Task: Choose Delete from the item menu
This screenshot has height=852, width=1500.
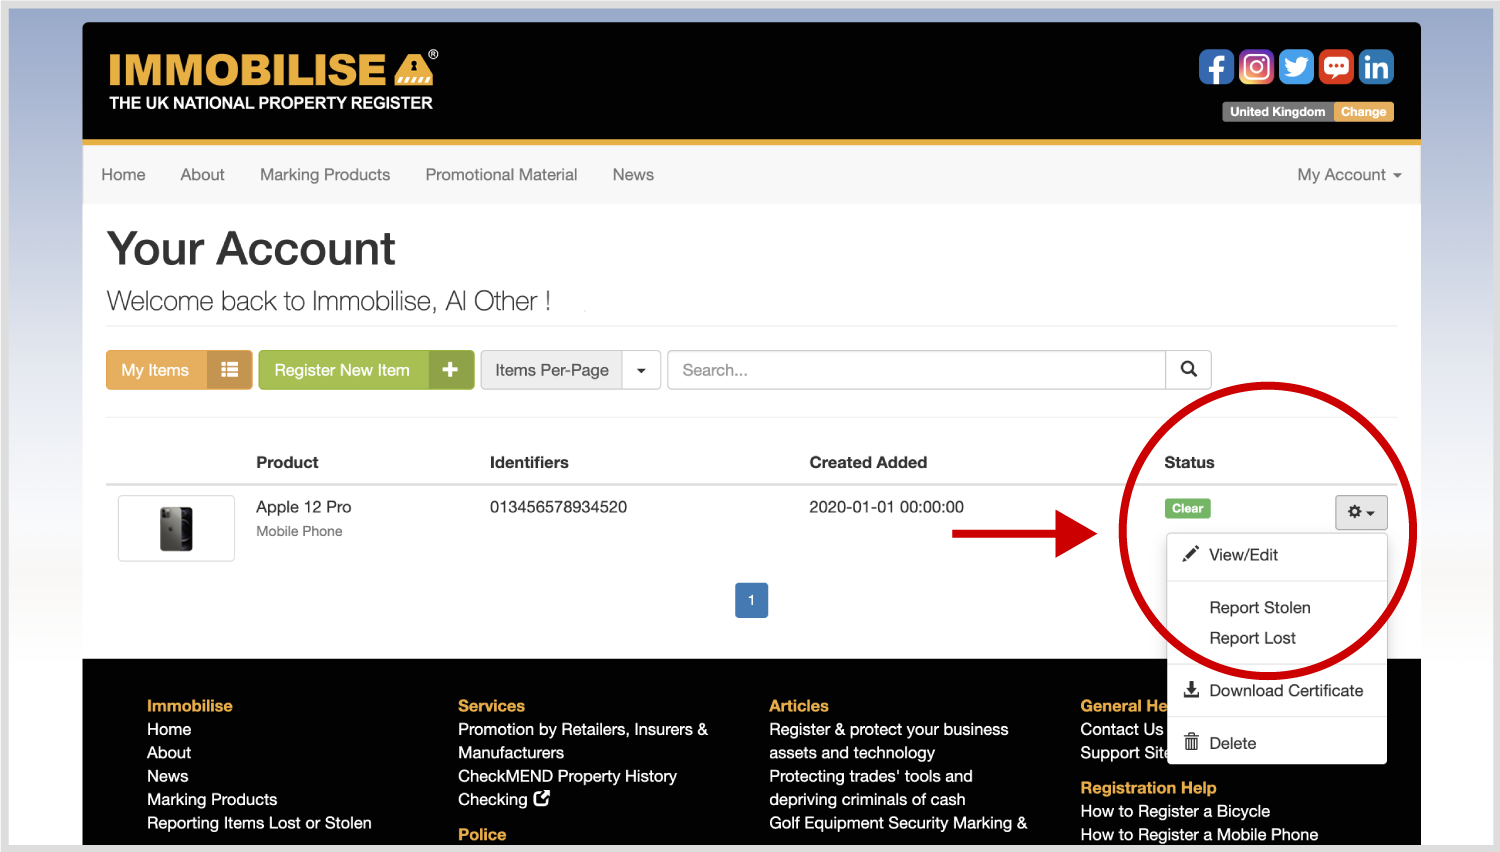Action: (x=1232, y=743)
